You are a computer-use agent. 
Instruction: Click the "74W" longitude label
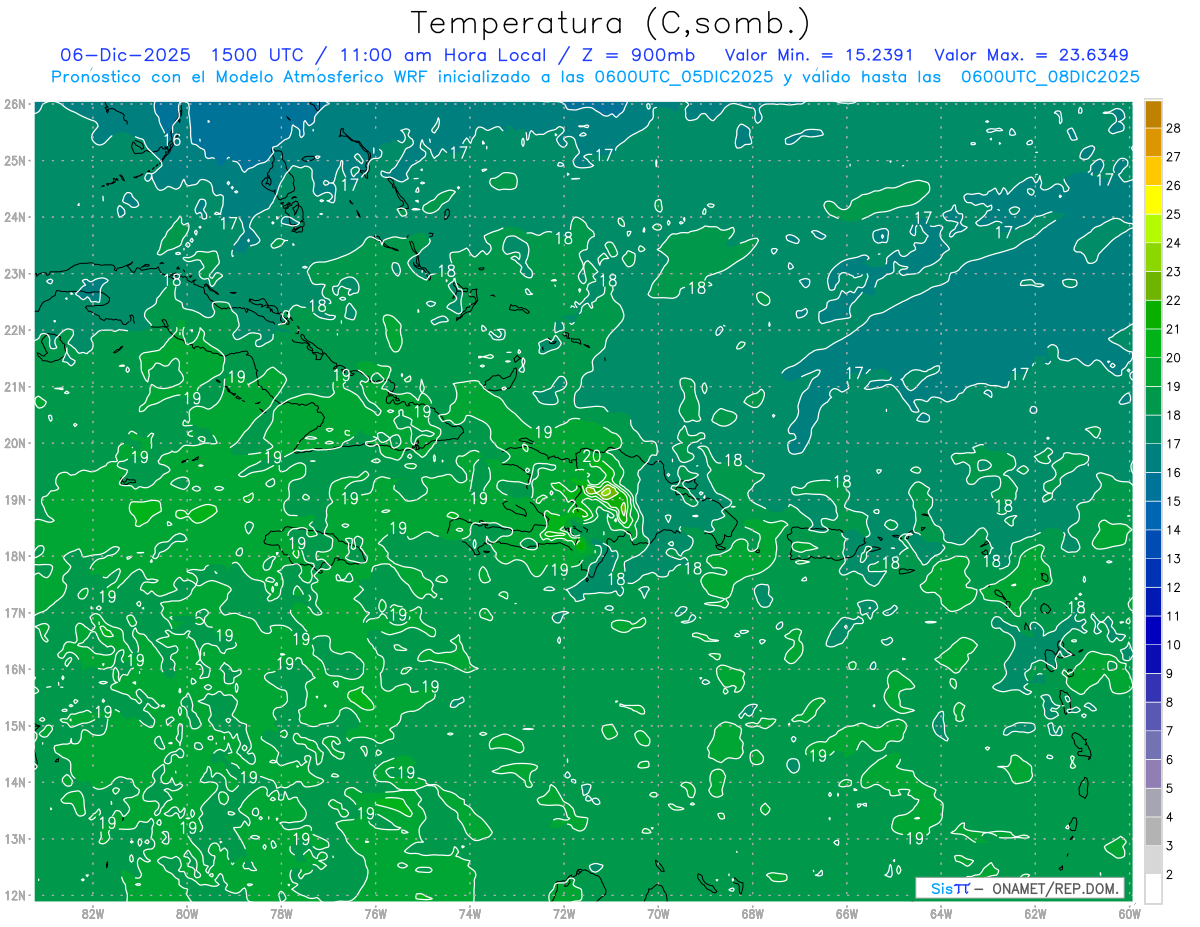click(469, 912)
